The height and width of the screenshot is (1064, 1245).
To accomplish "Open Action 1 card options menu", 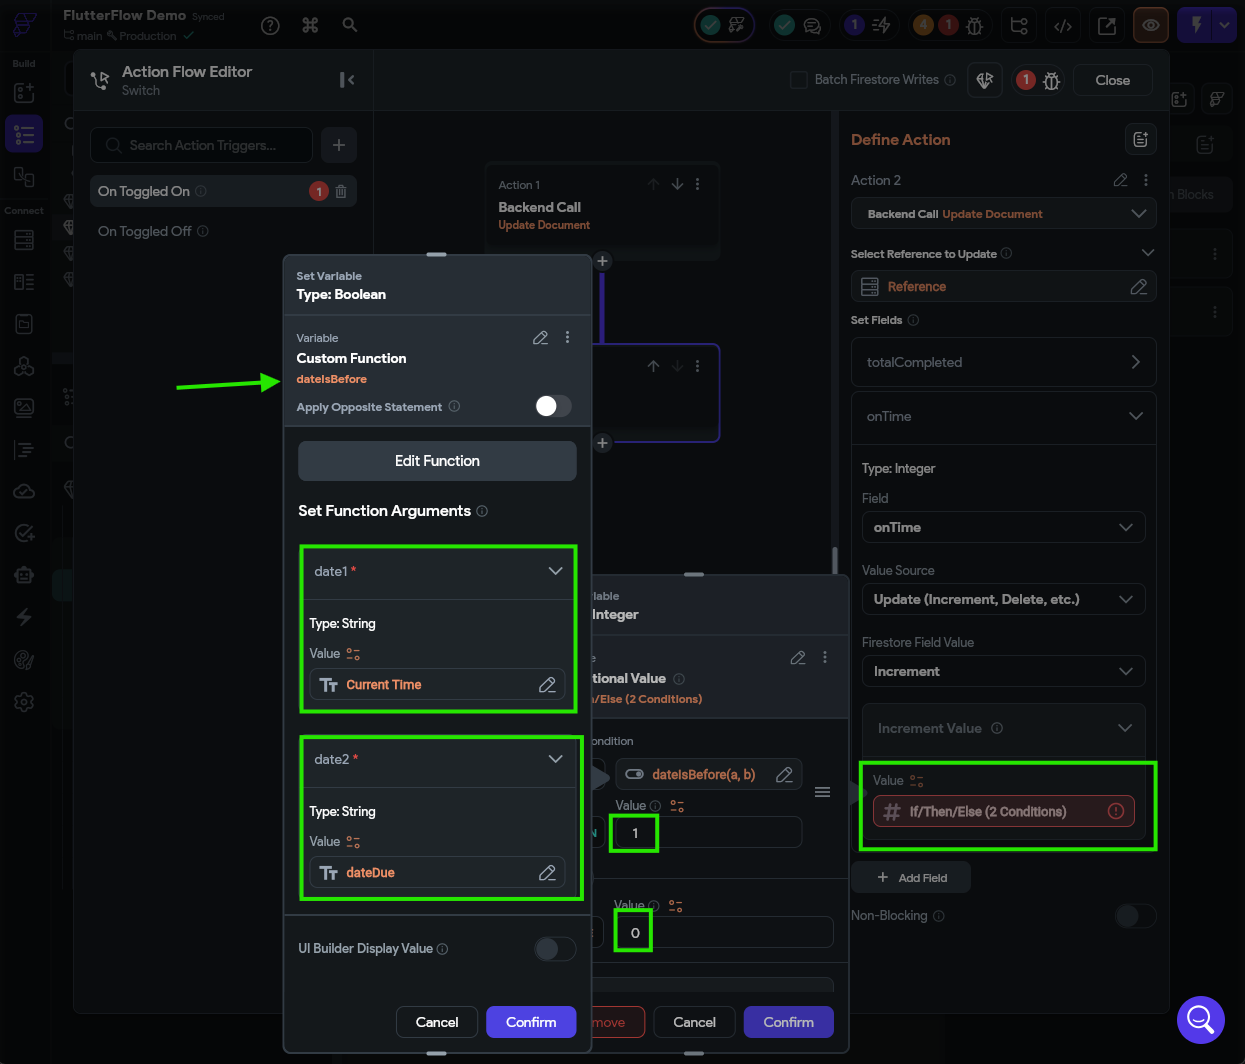I will [697, 184].
